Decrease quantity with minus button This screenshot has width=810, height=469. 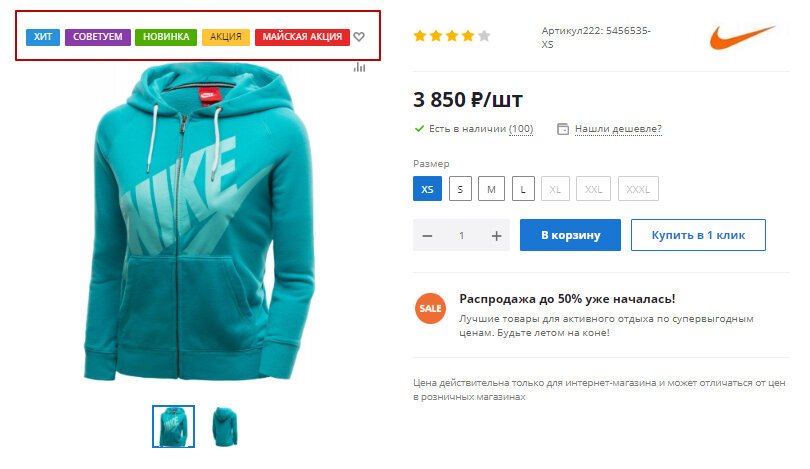coord(427,236)
